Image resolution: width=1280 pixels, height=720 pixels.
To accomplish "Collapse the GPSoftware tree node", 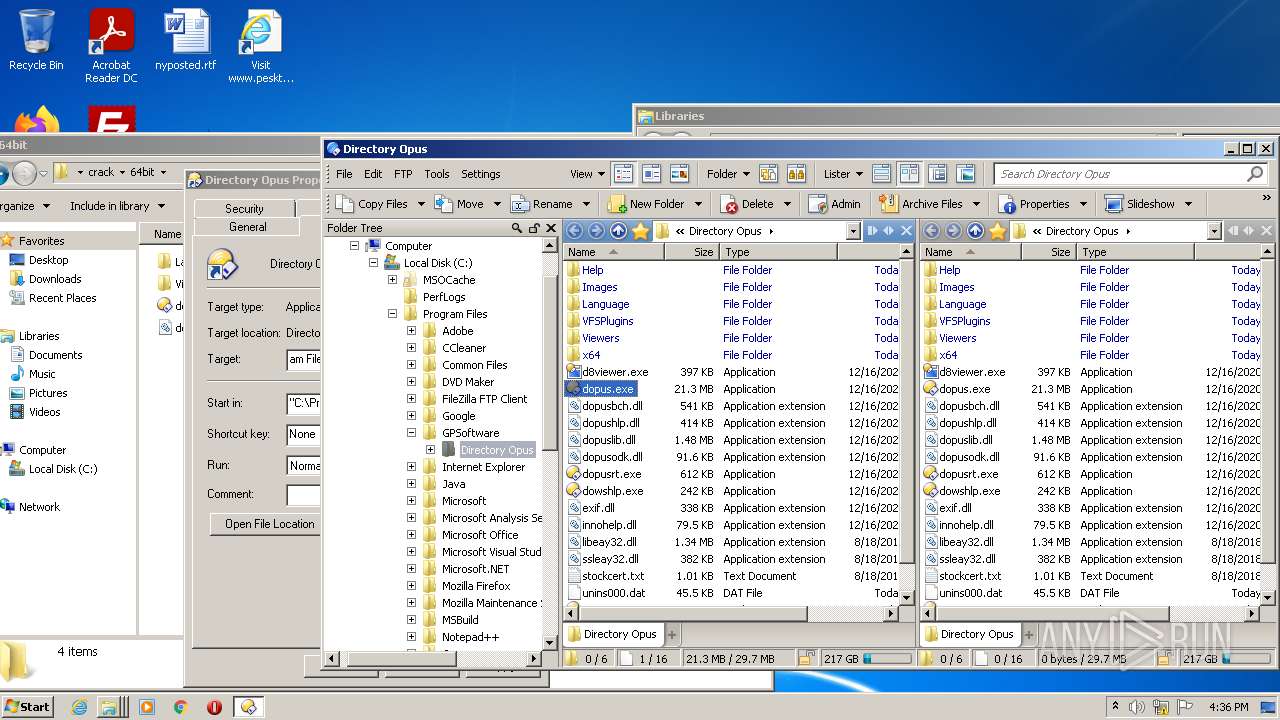I will click(x=411, y=433).
